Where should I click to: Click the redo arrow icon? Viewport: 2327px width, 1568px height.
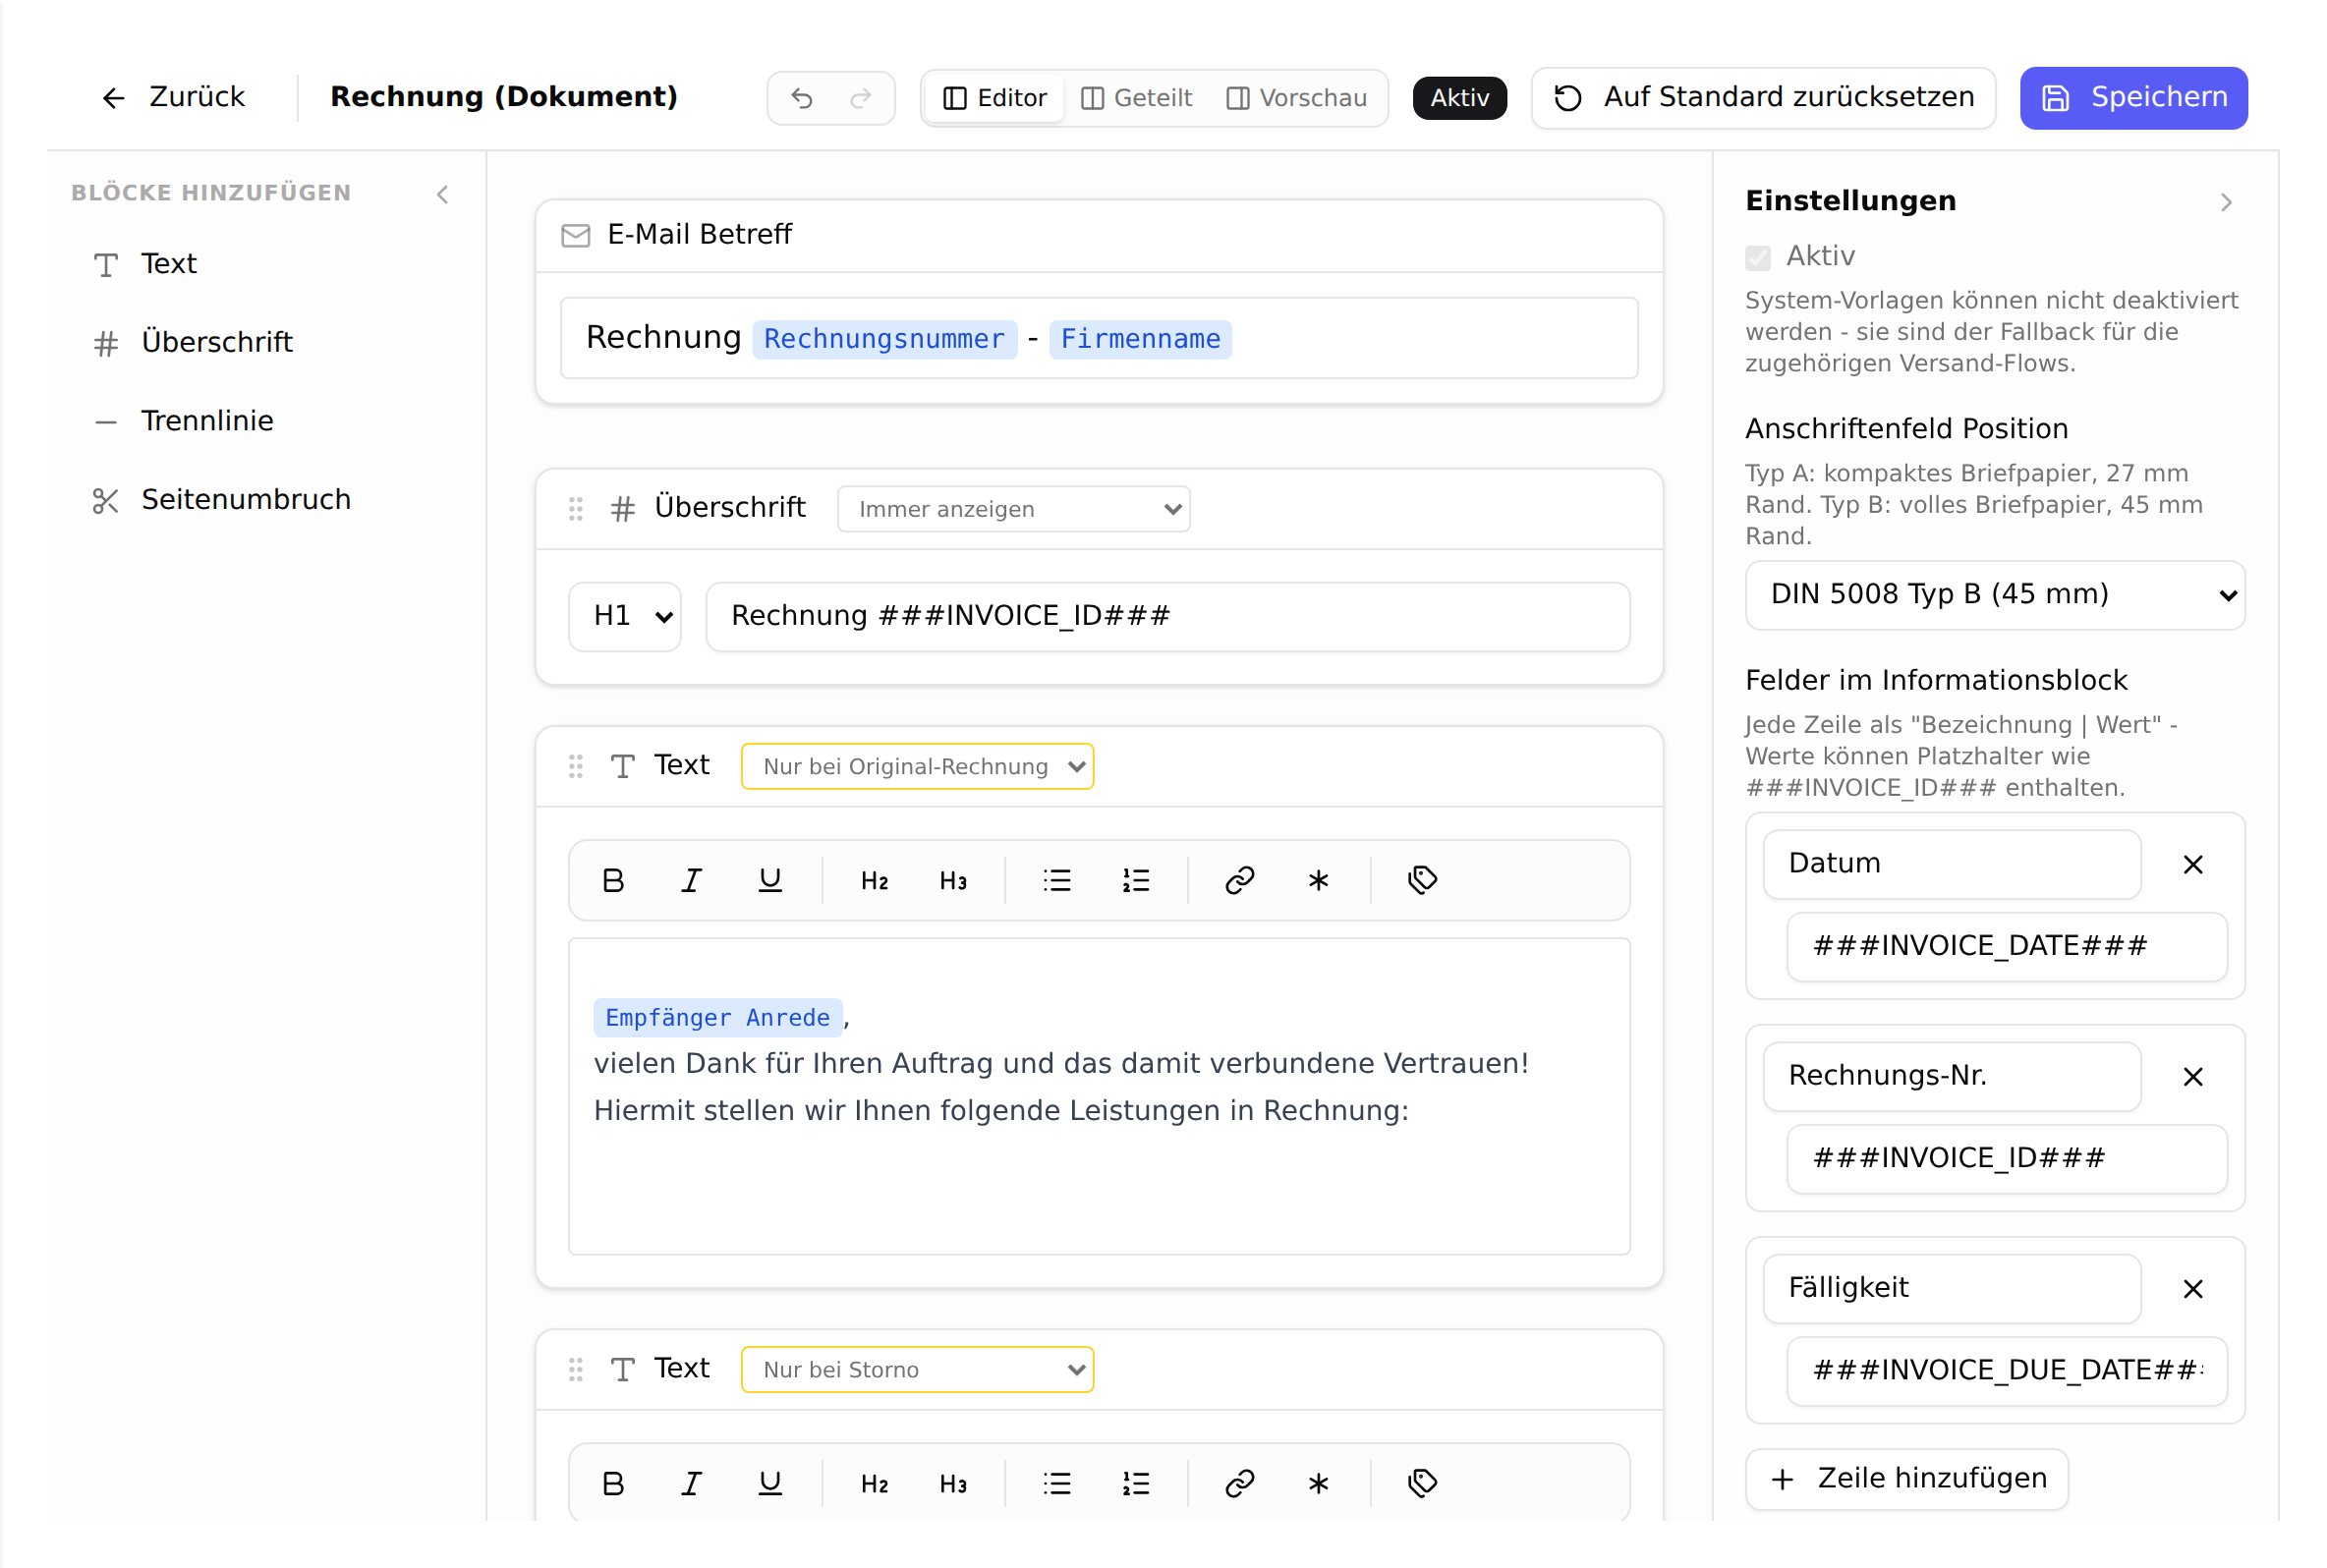(x=860, y=98)
